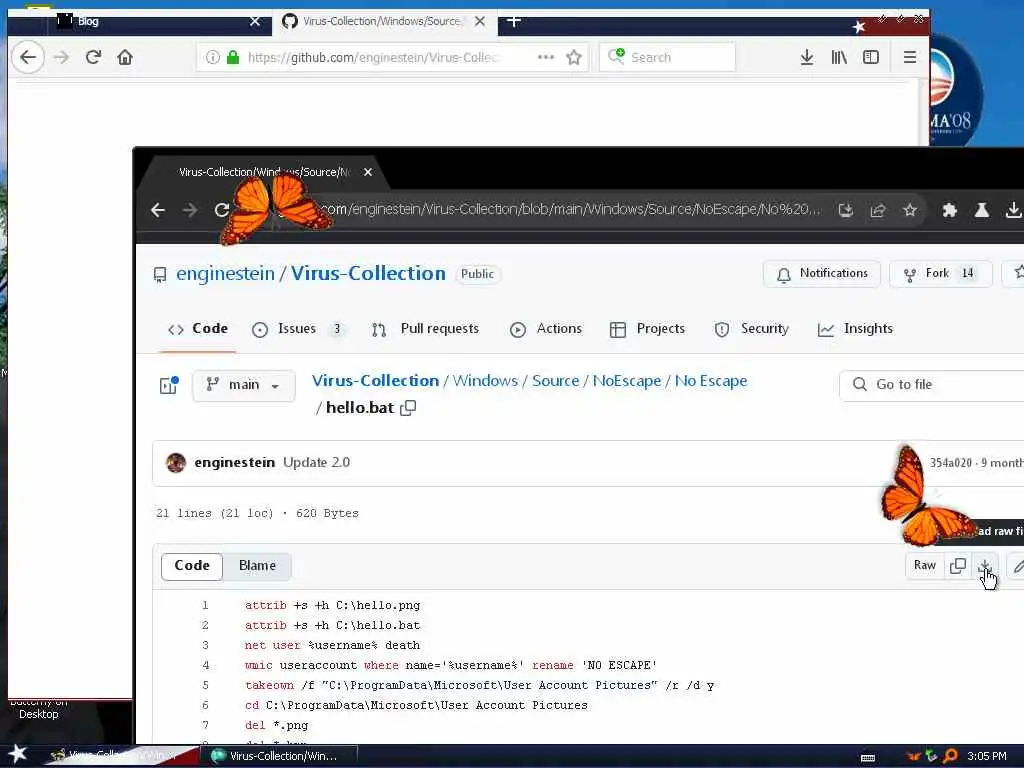
Task: Reload the page in the Firefox window
Action: point(93,57)
